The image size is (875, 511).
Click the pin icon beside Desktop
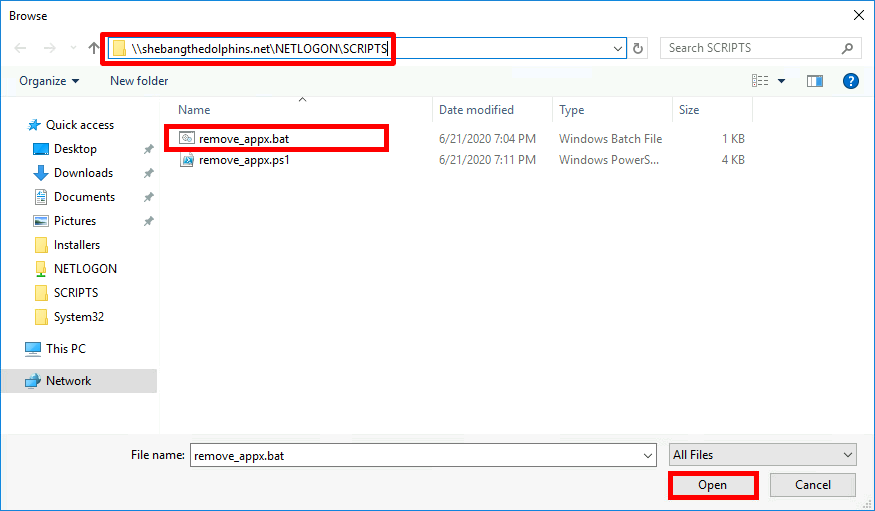point(148,149)
